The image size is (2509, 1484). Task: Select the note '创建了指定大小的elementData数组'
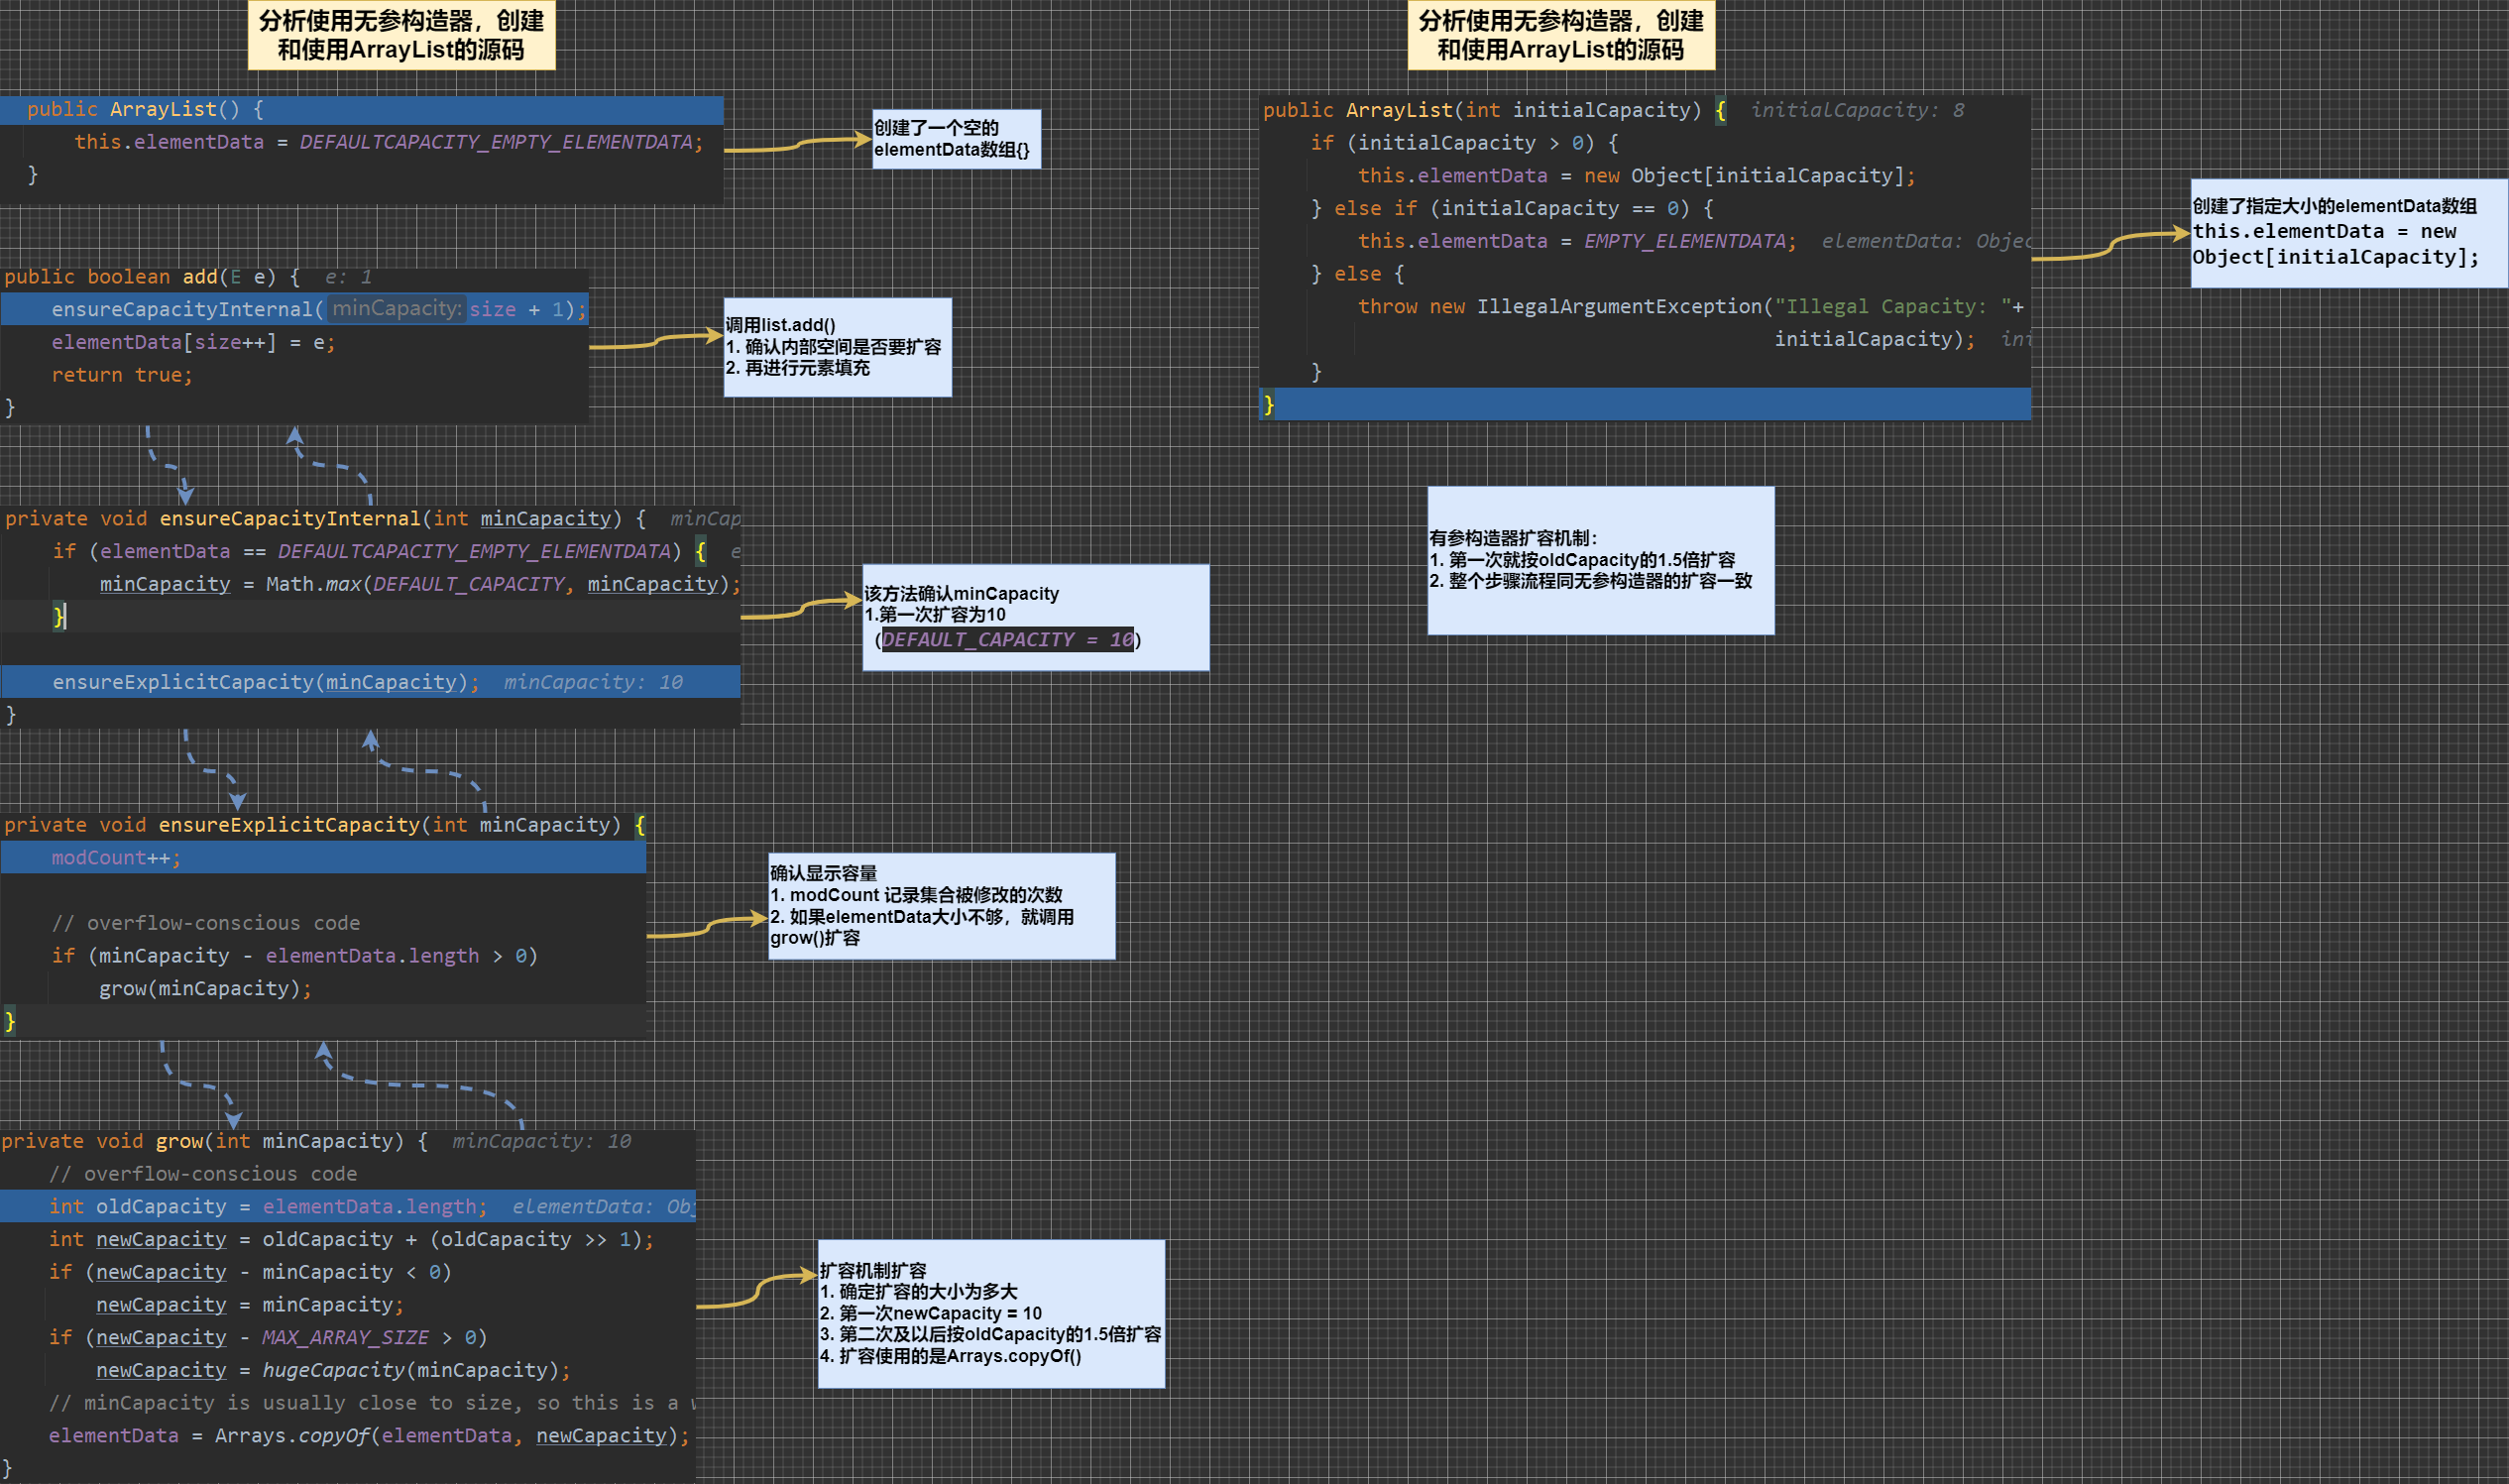point(2349,233)
